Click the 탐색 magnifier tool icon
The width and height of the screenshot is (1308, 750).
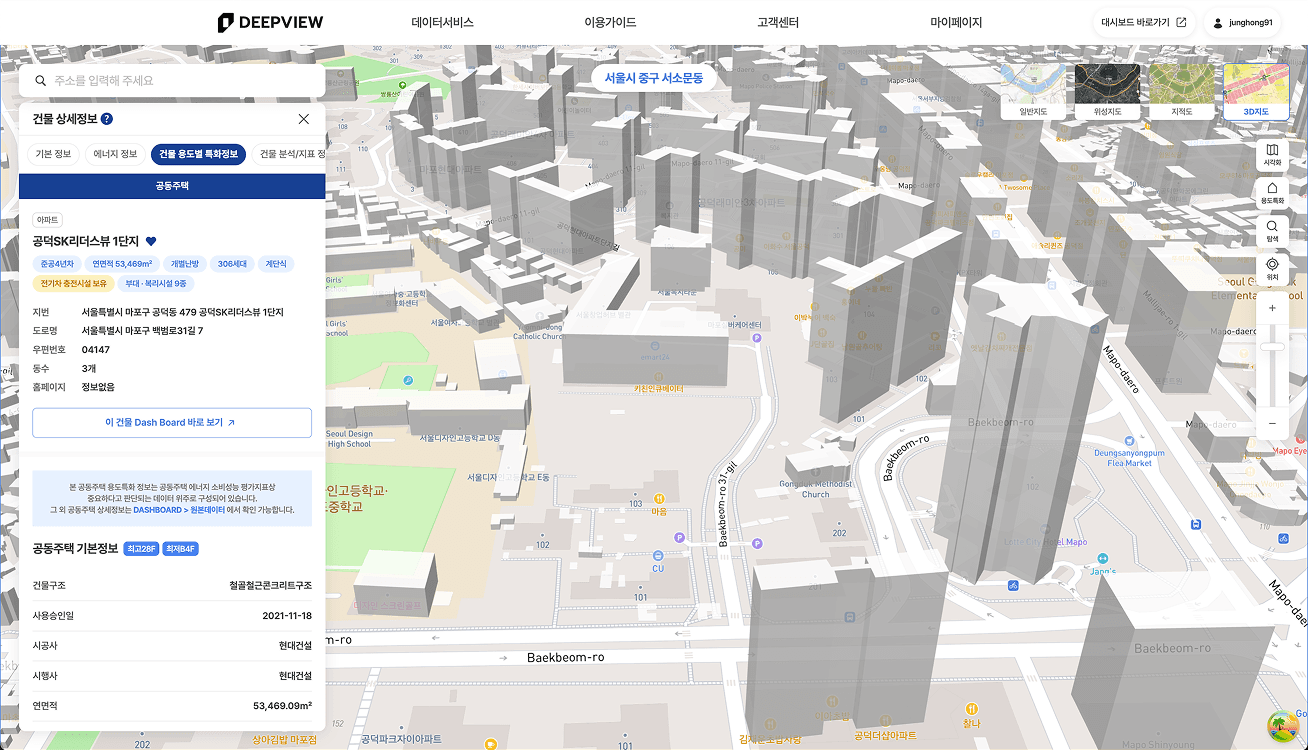[1272, 230]
